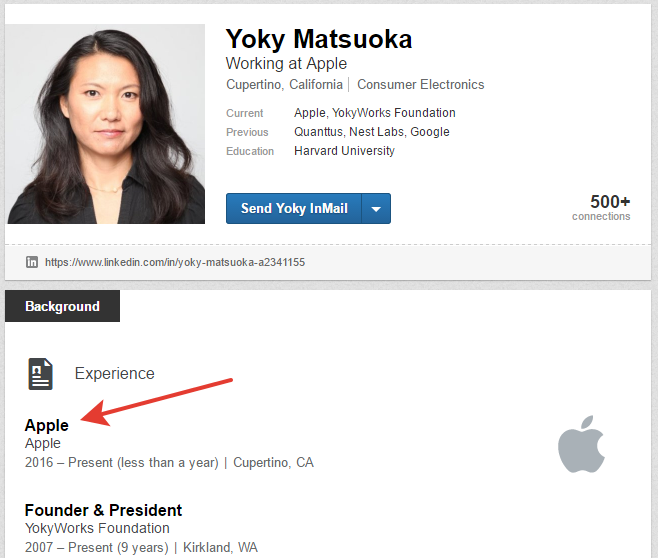The width and height of the screenshot is (658, 558).
Task: Open the LinkedIn profile URL link
Action: click(x=175, y=262)
